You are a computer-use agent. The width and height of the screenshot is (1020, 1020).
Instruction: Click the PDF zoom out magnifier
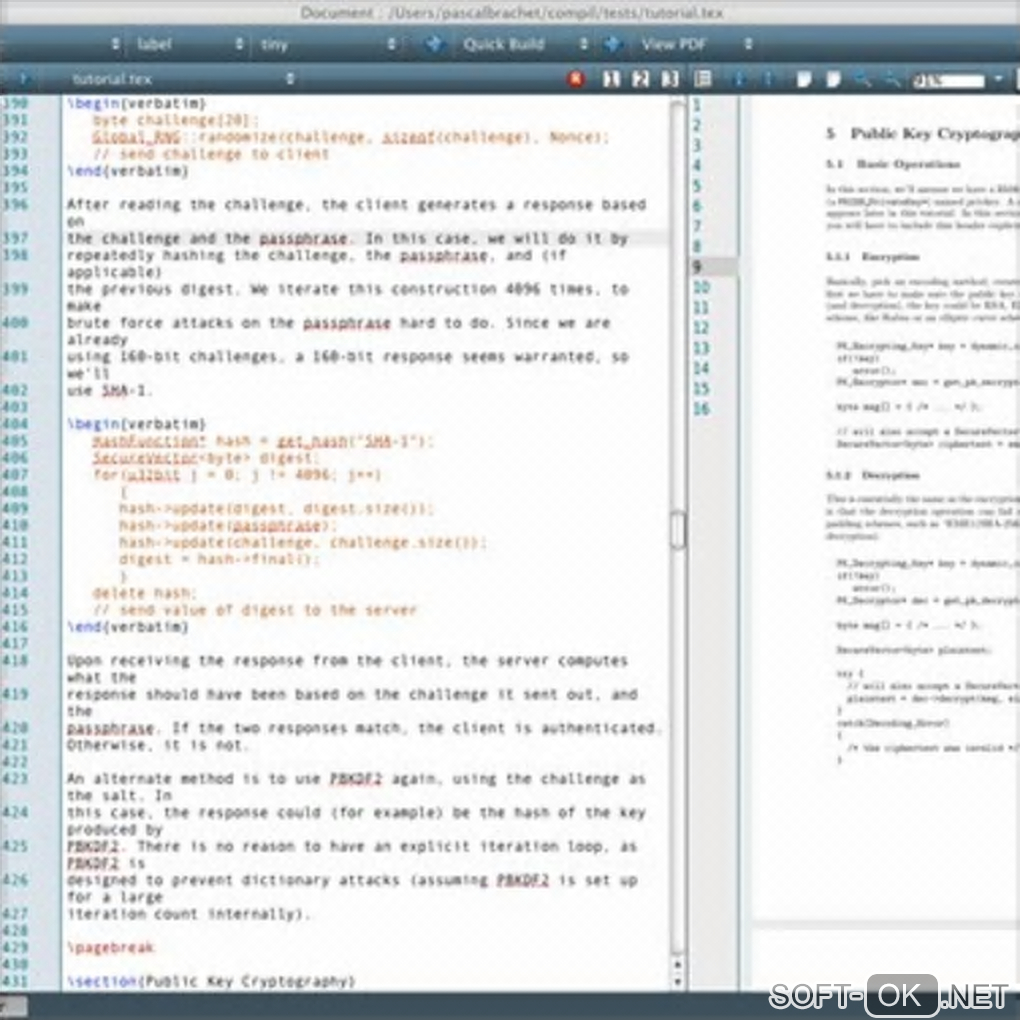pyautogui.click(x=891, y=79)
